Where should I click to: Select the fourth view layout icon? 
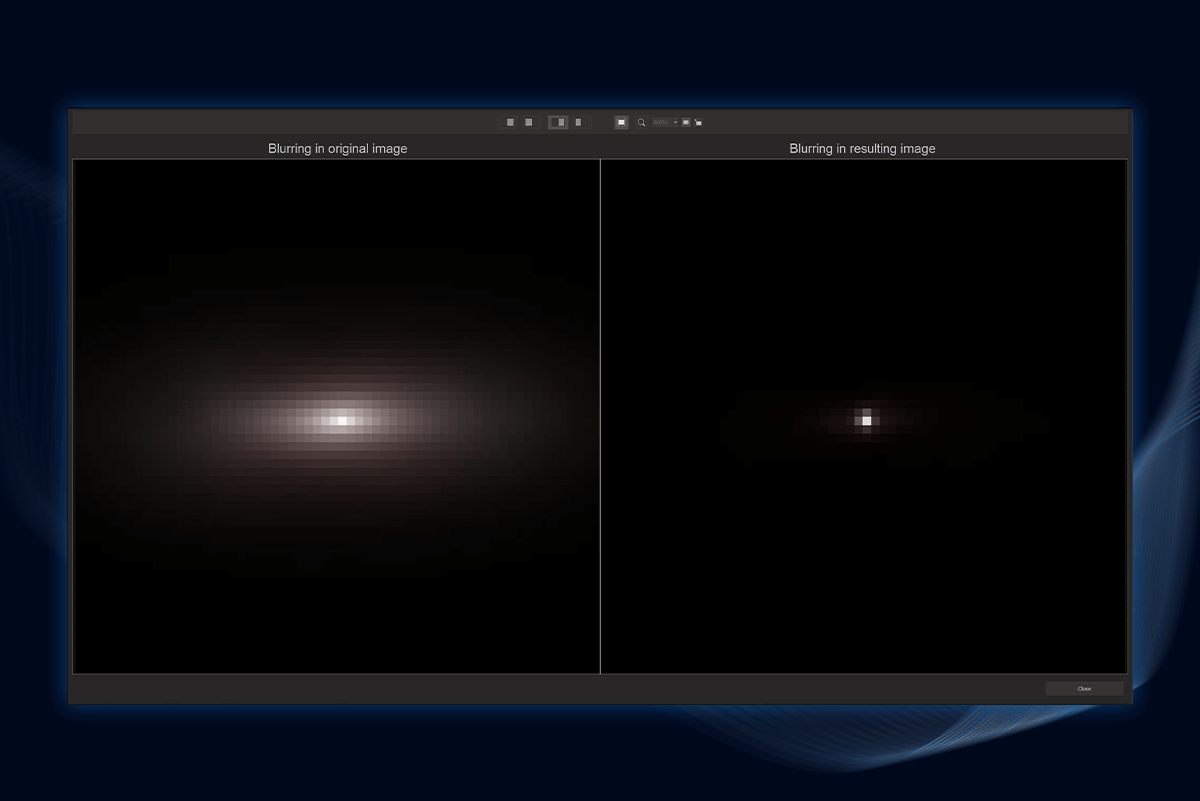[x=578, y=122]
